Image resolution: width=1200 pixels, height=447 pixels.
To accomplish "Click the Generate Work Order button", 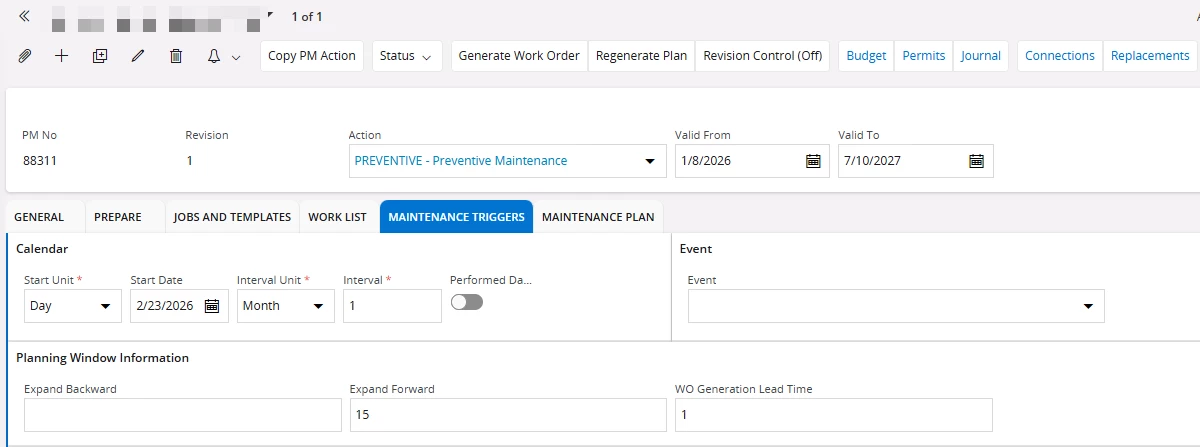I will point(519,56).
